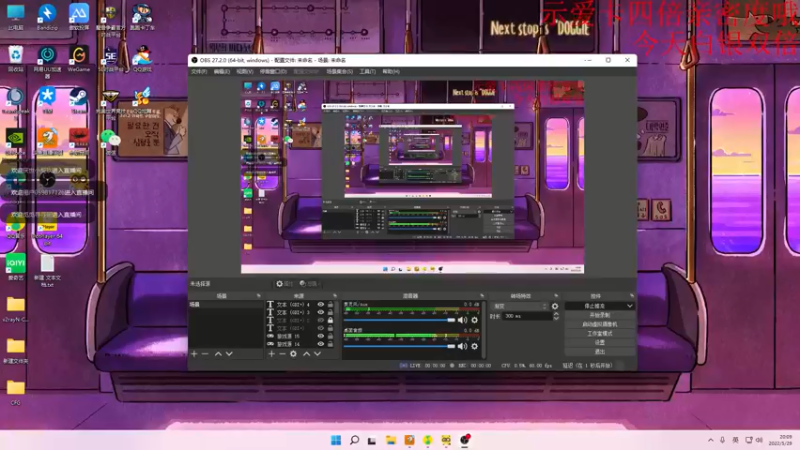Move scene down in the scenes panel

(x=229, y=354)
